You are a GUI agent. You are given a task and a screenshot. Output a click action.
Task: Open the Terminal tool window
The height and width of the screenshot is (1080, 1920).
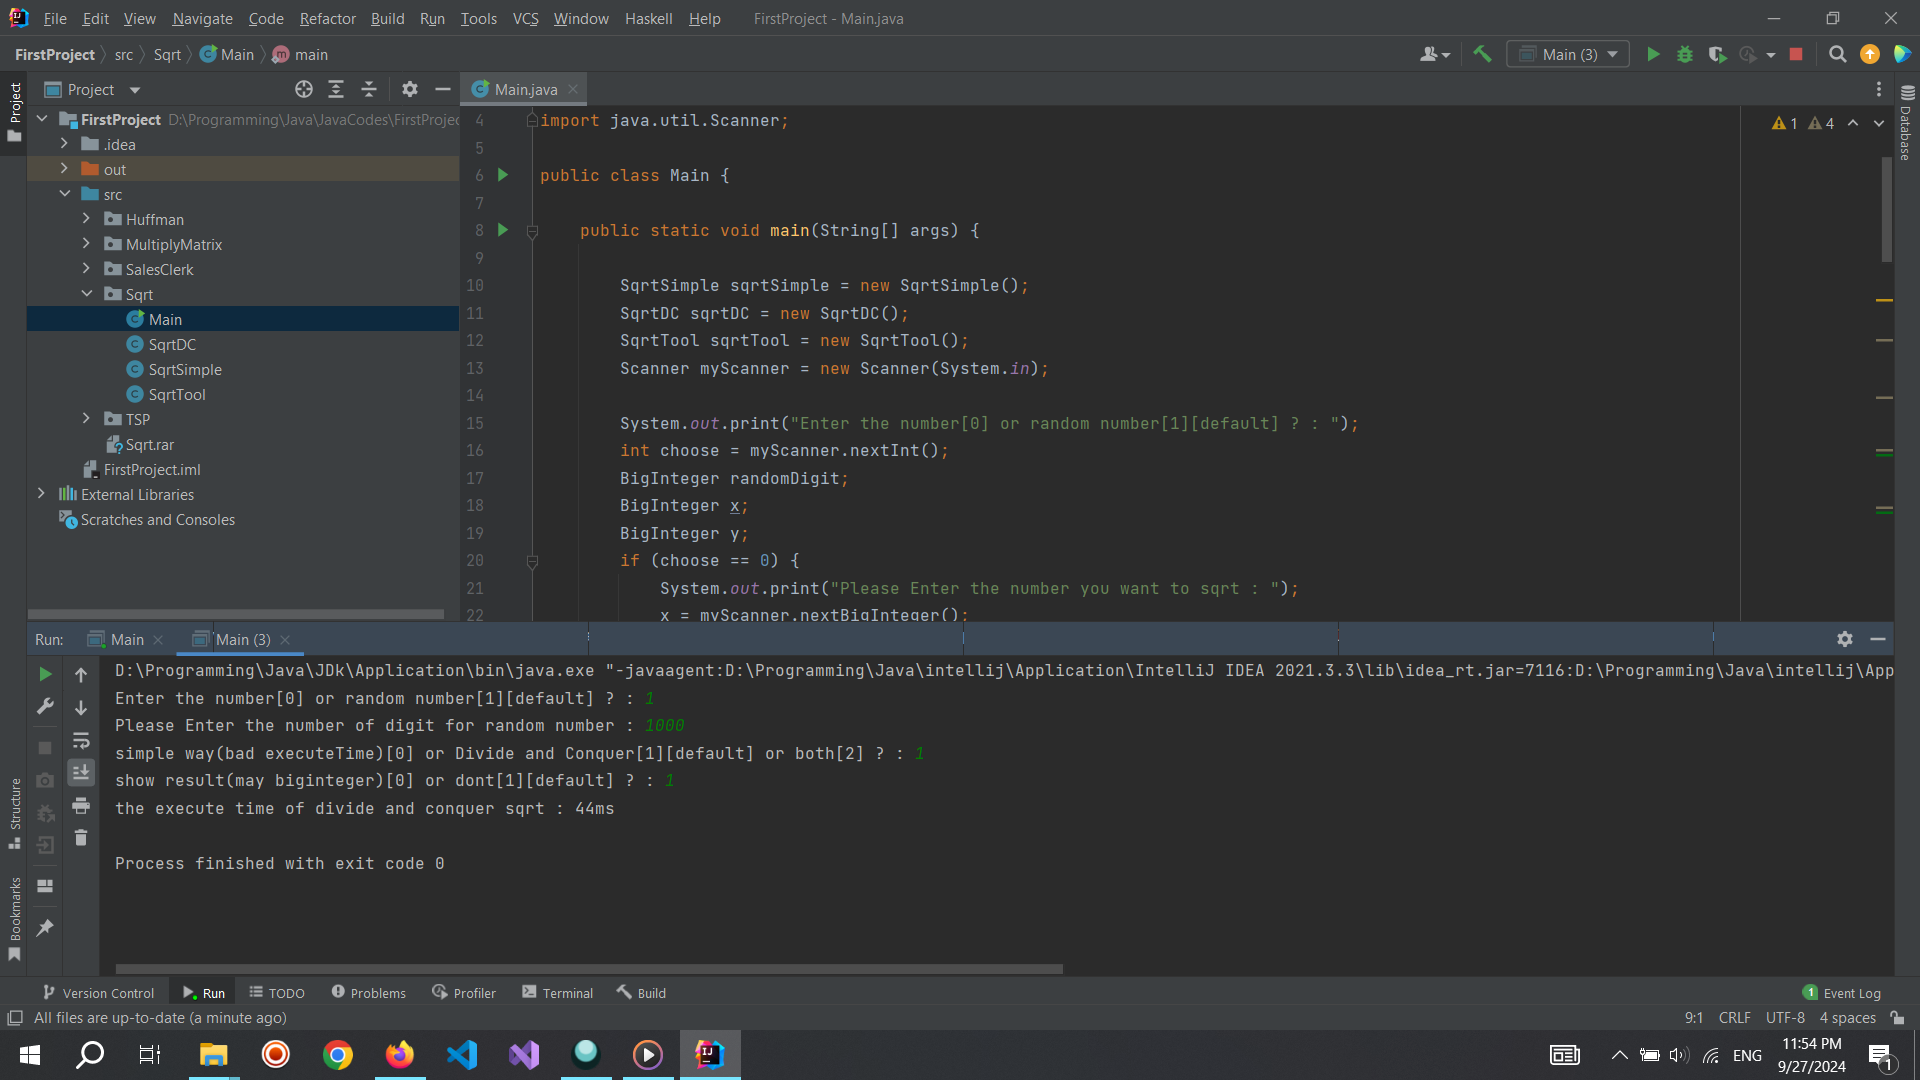tap(558, 993)
